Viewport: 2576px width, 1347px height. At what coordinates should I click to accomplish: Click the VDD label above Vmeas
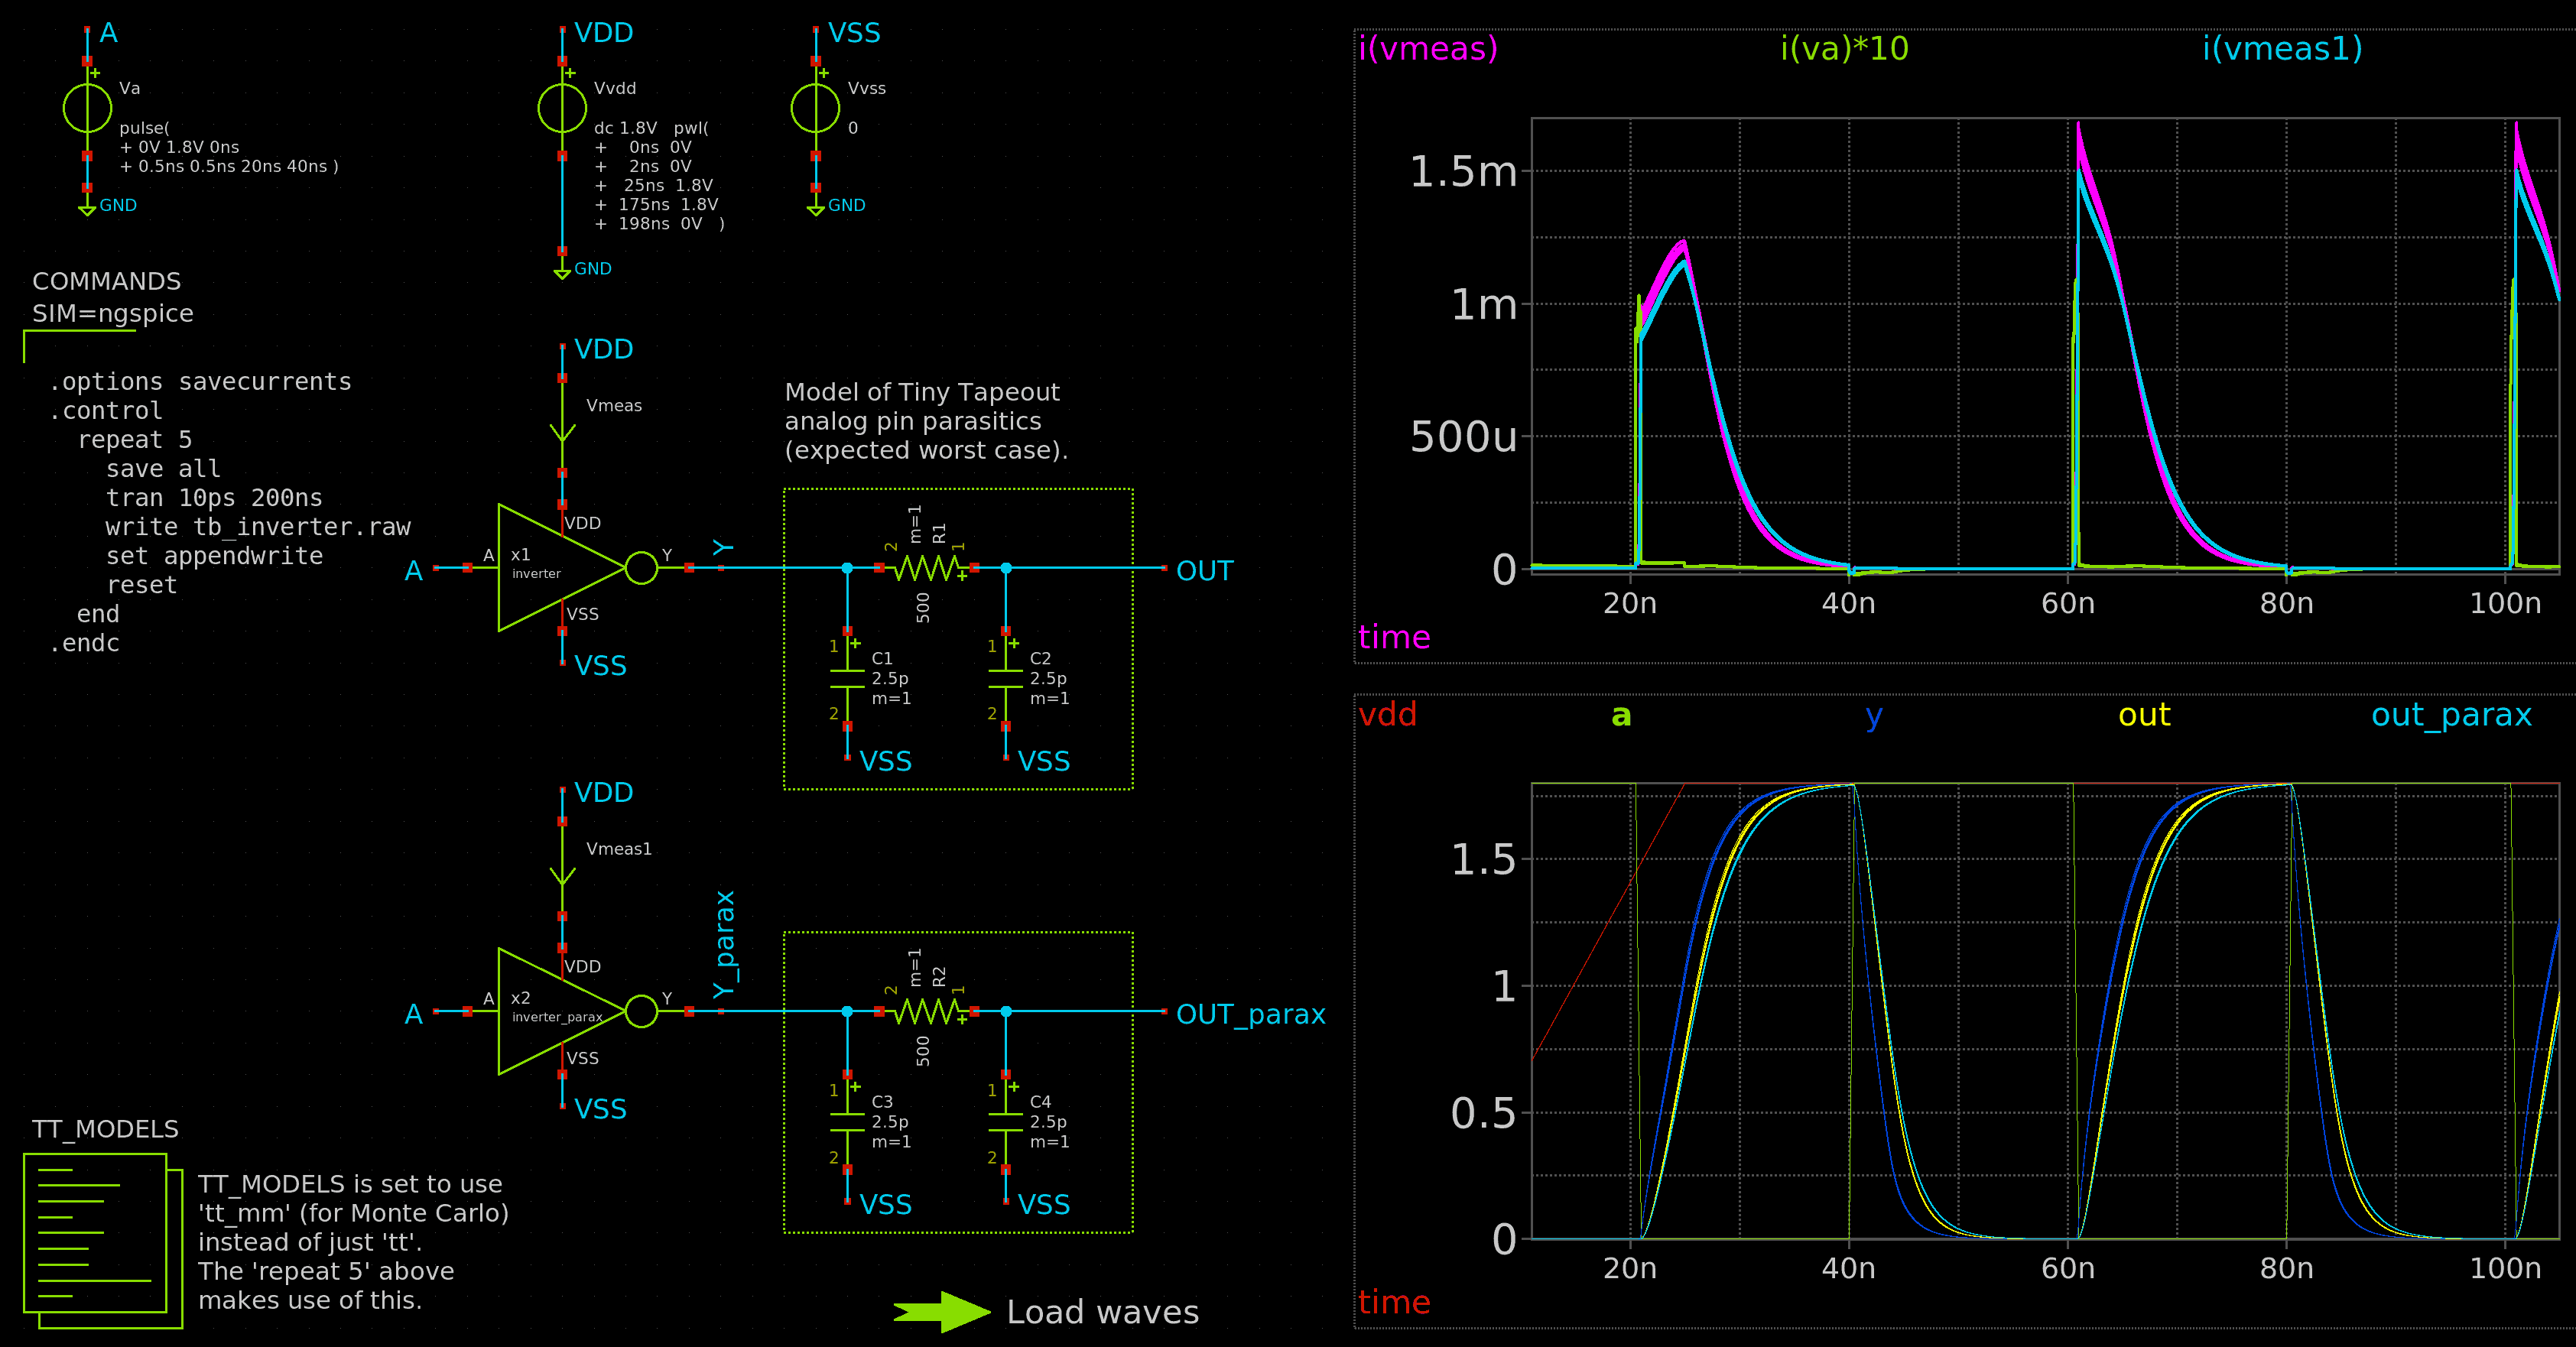click(x=603, y=349)
